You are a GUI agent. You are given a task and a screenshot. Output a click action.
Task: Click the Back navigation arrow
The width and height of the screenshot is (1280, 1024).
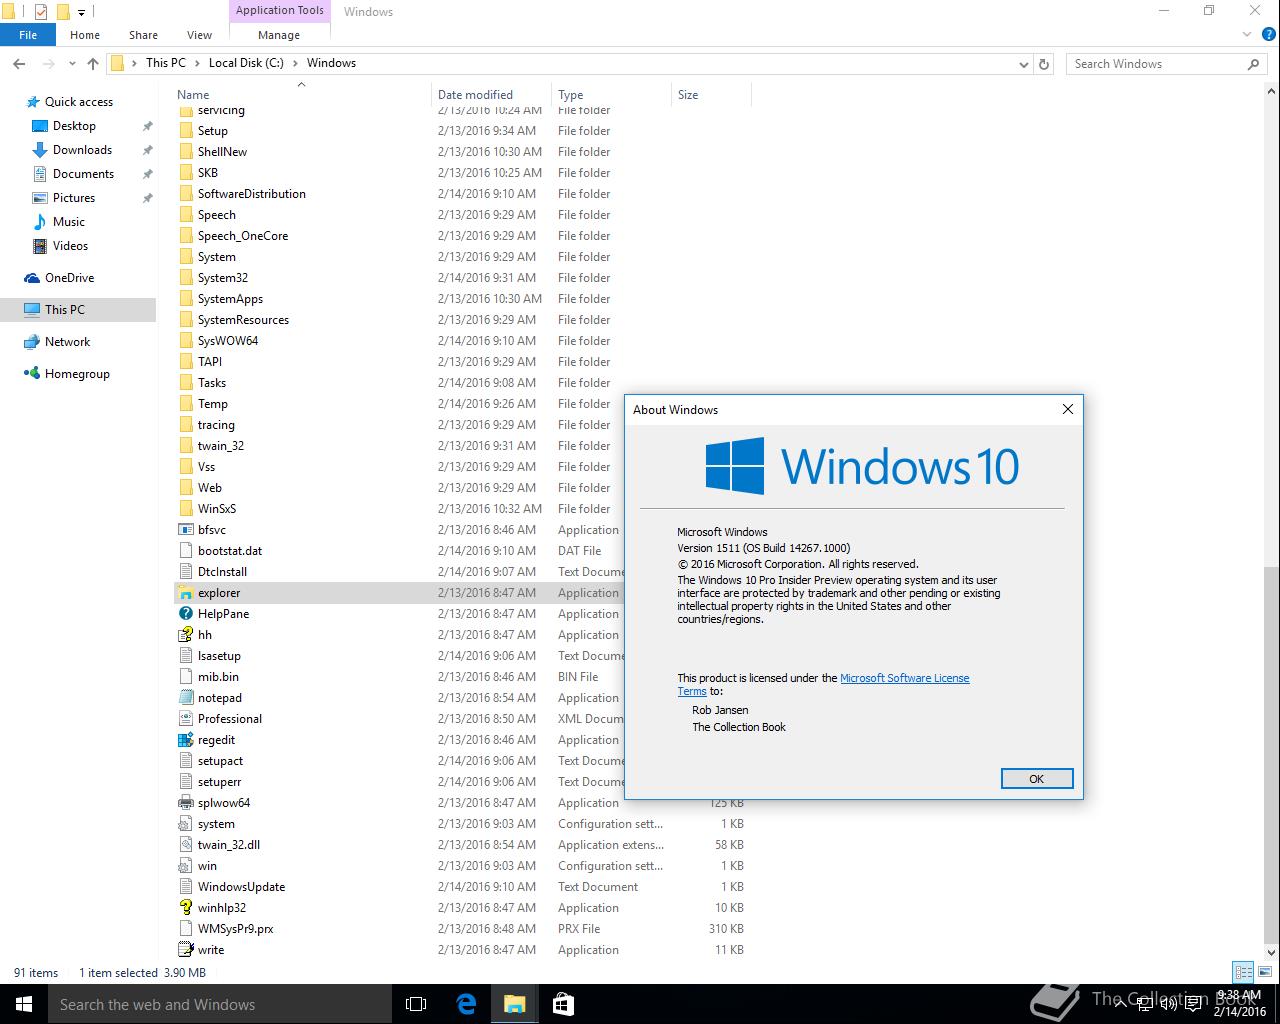coord(19,63)
